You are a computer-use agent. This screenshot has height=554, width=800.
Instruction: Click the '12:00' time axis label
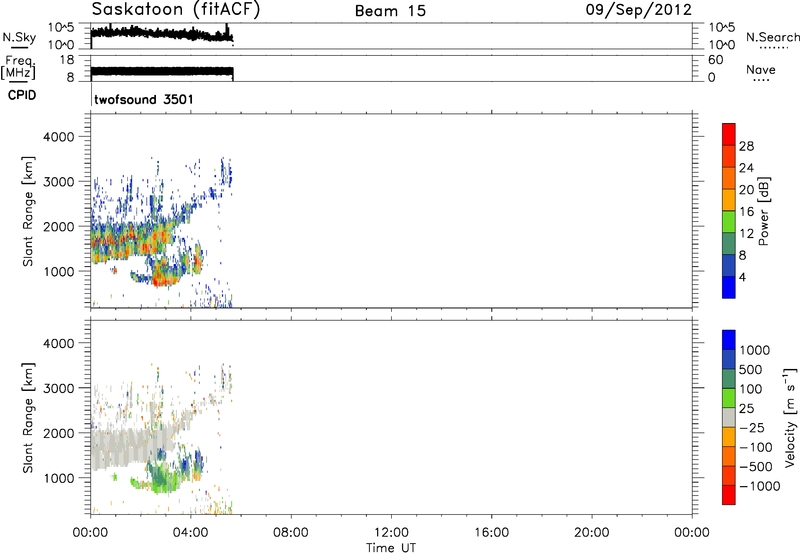391,533
